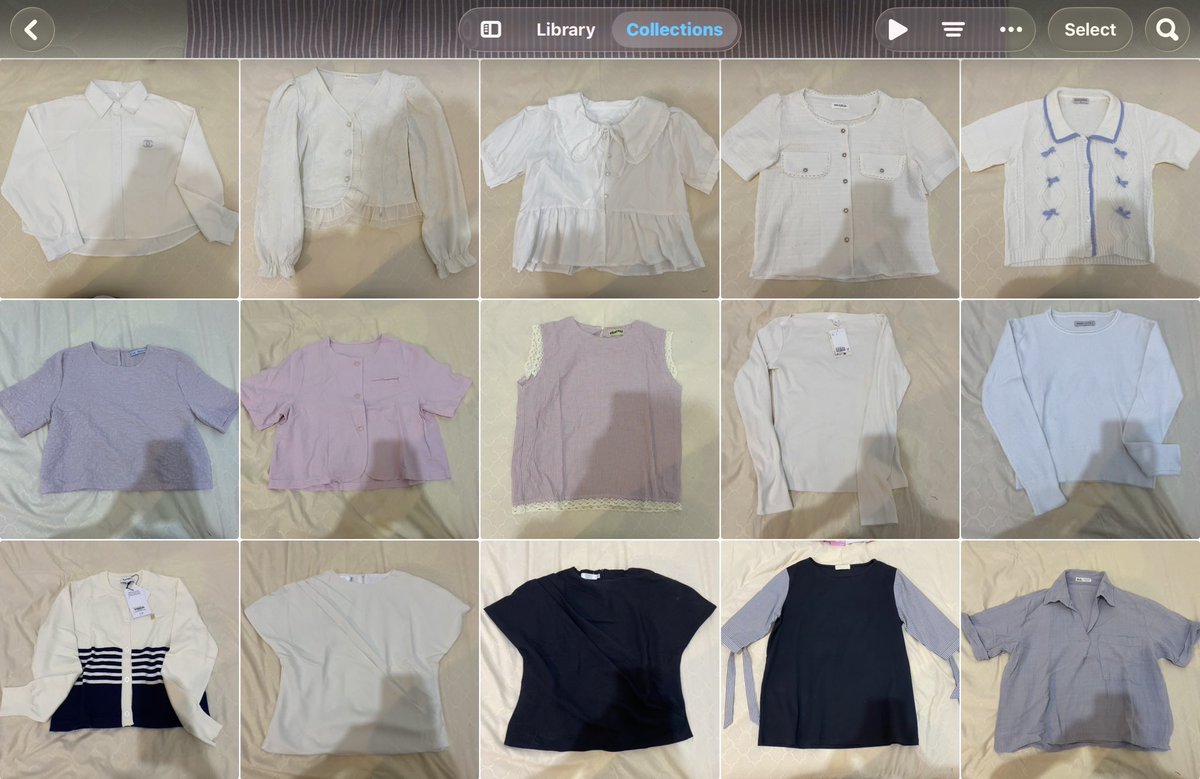1200x779 pixels.
Task: Open the sort and filter lines icon
Action: pos(953,30)
